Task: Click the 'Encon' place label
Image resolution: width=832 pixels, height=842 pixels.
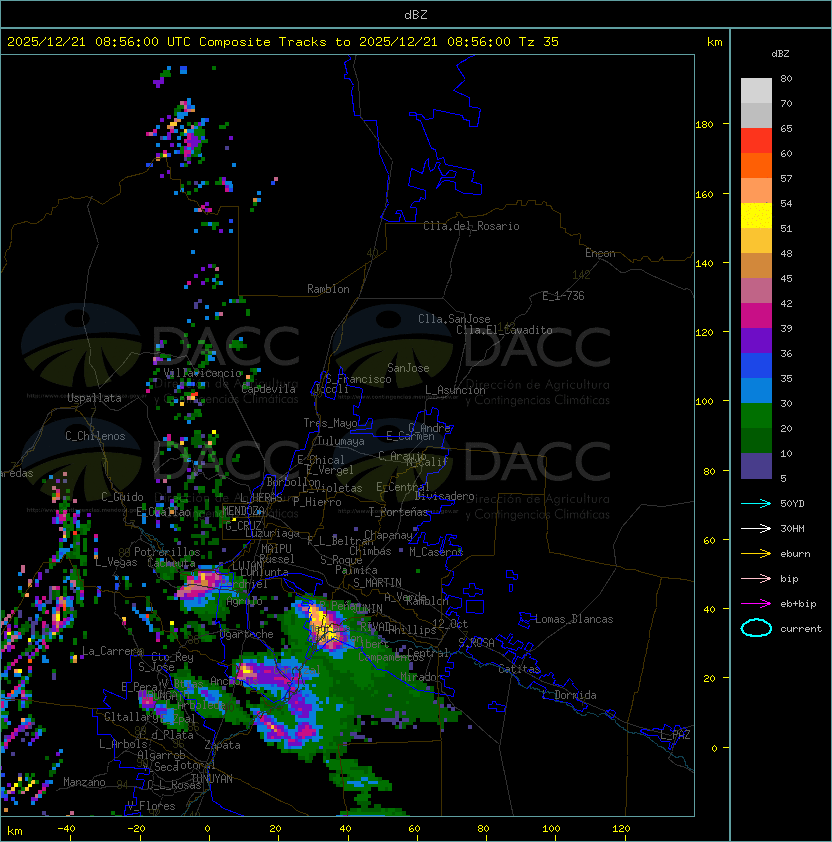Action: pos(600,253)
